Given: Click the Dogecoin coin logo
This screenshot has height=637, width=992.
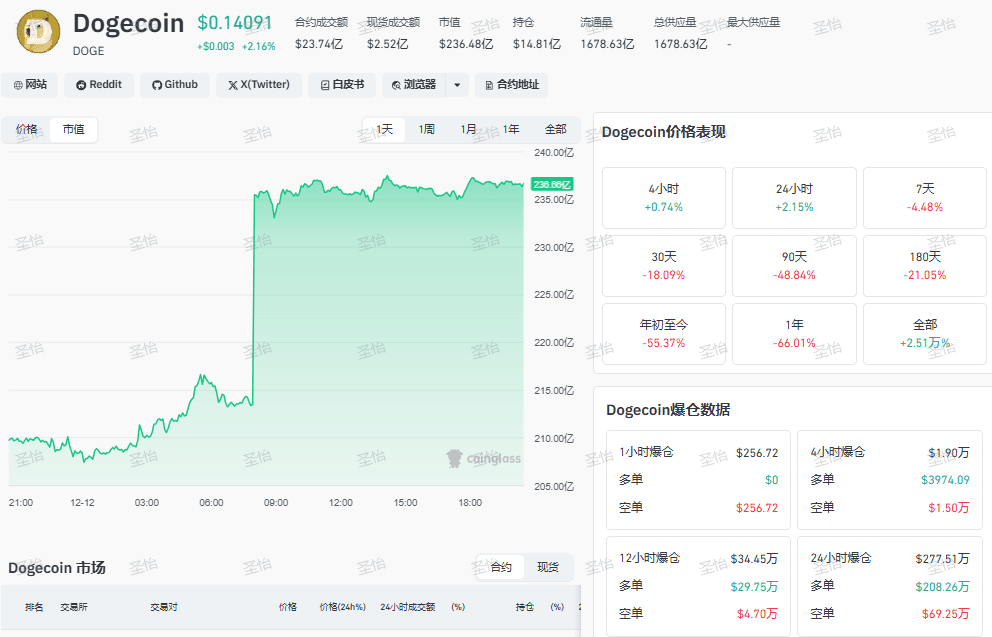Looking at the screenshot, I should (x=39, y=32).
